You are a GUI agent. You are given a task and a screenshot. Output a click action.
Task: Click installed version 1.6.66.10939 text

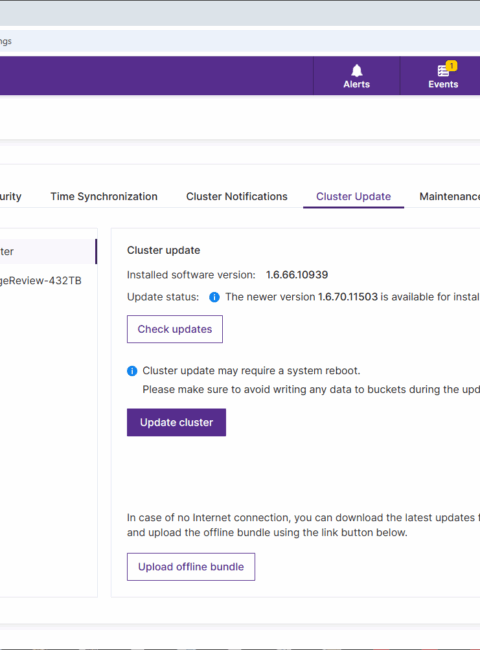[x=297, y=275]
